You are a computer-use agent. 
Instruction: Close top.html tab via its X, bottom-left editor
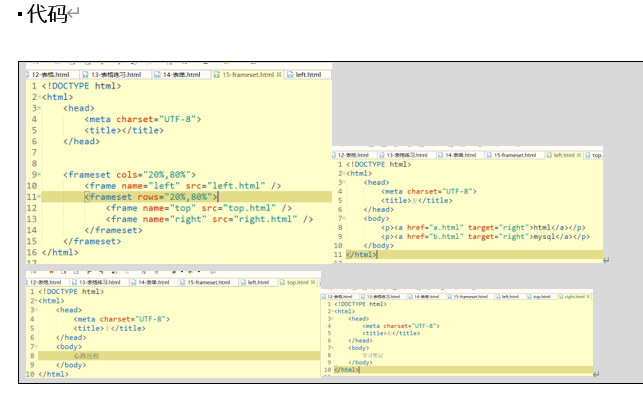tap(313, 282)
